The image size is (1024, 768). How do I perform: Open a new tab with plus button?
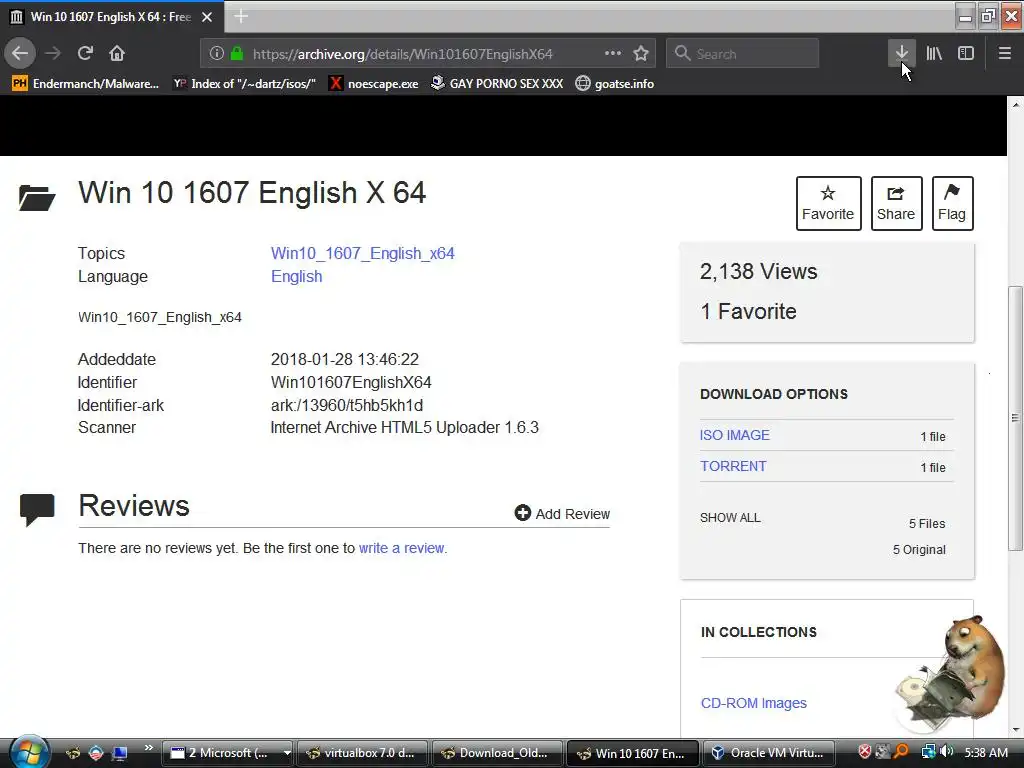240,16
